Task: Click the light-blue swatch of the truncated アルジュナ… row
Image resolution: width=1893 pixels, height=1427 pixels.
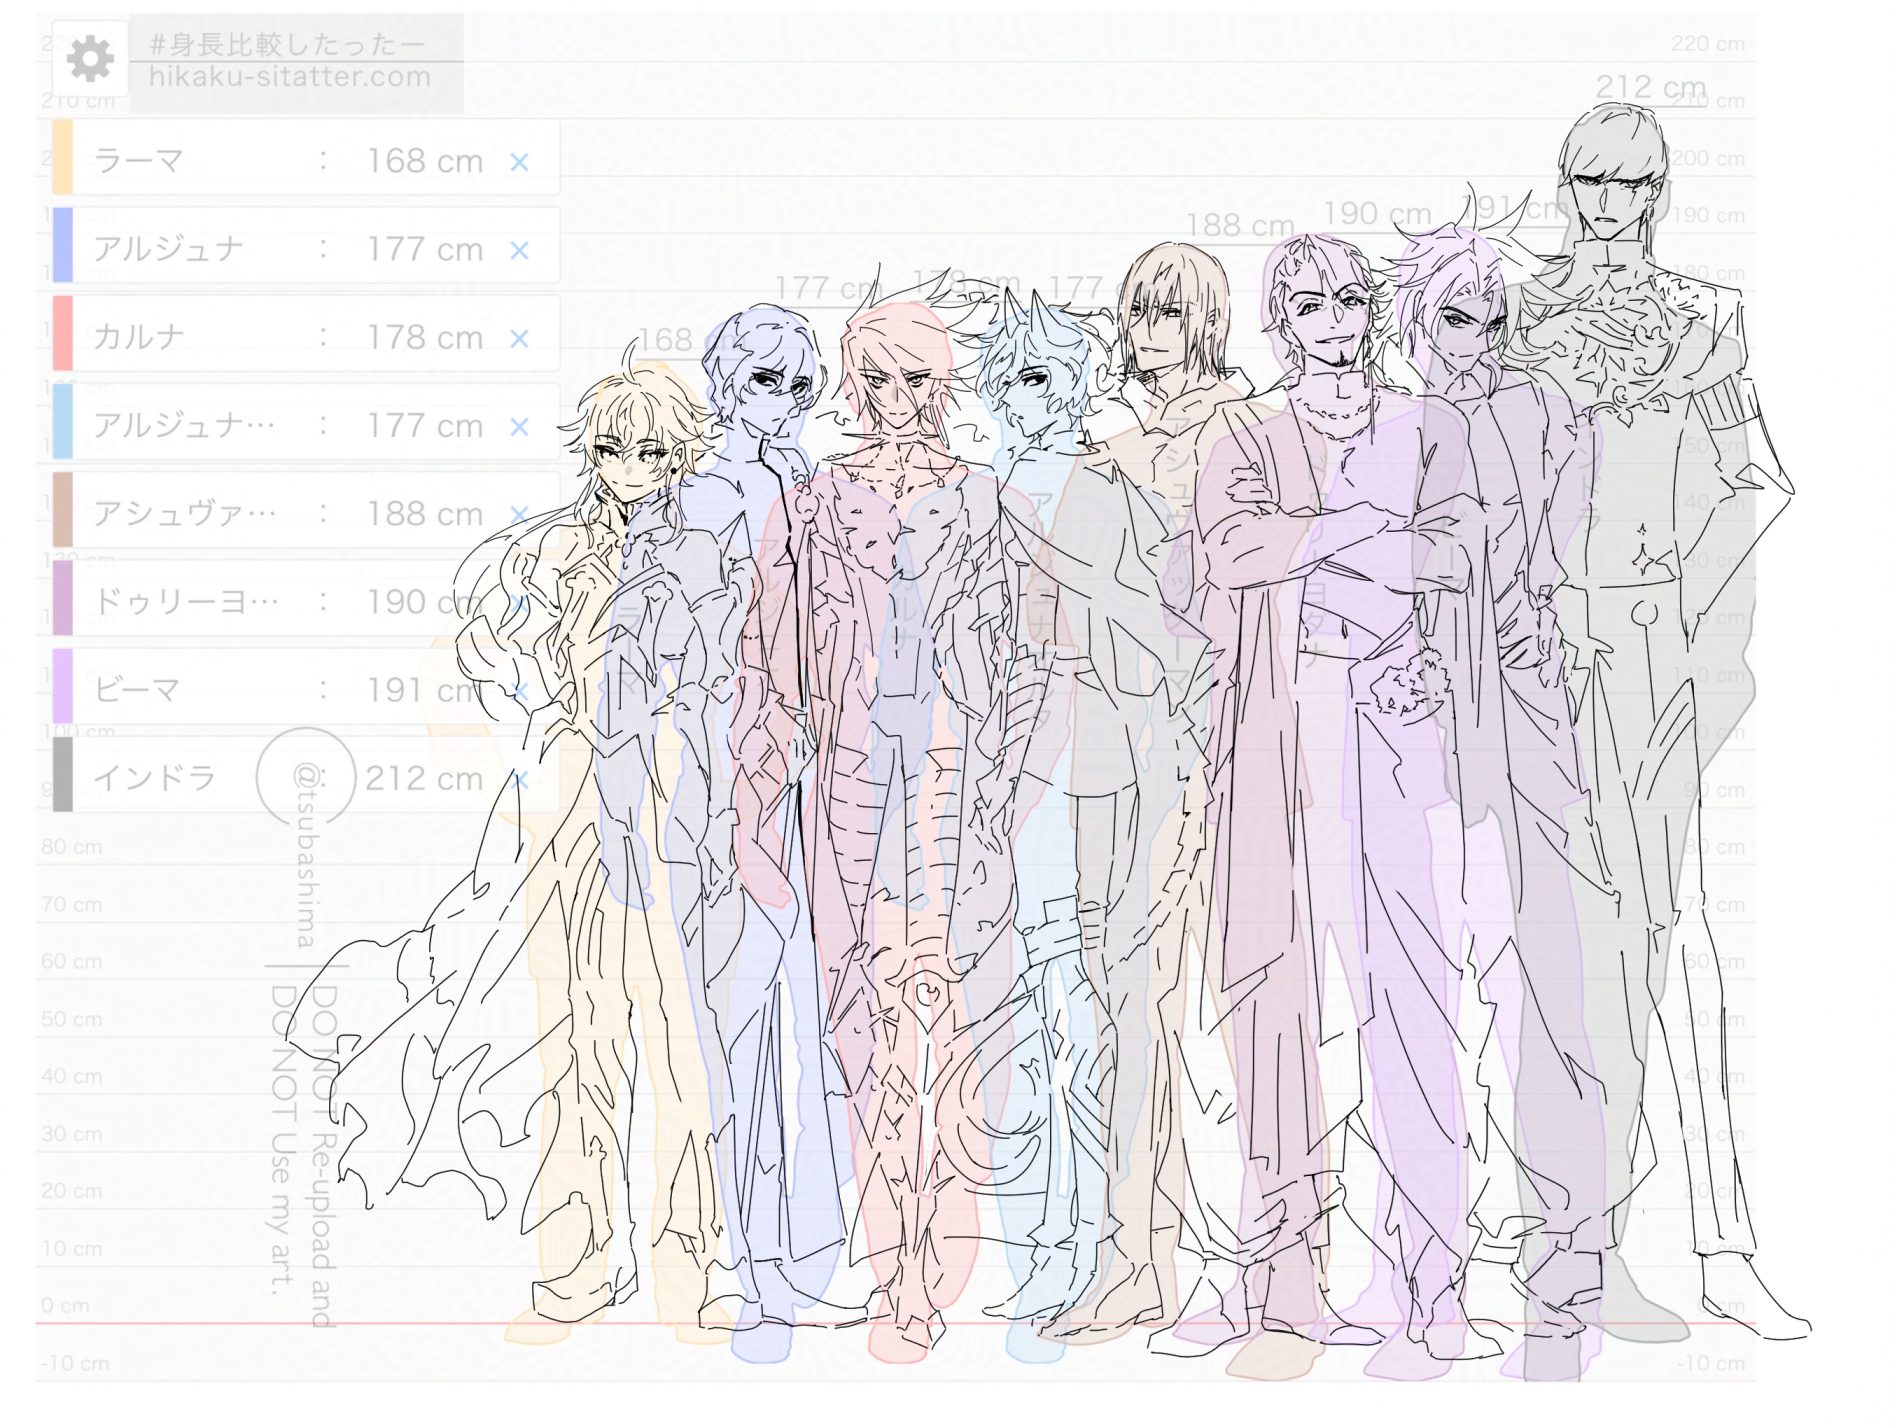Action: pos(62,421)
